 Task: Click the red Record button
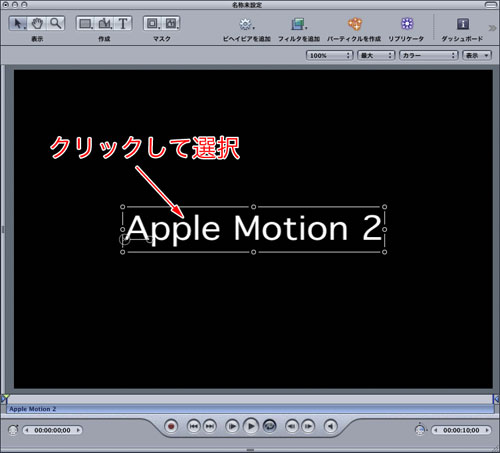[x=171, y=426]
